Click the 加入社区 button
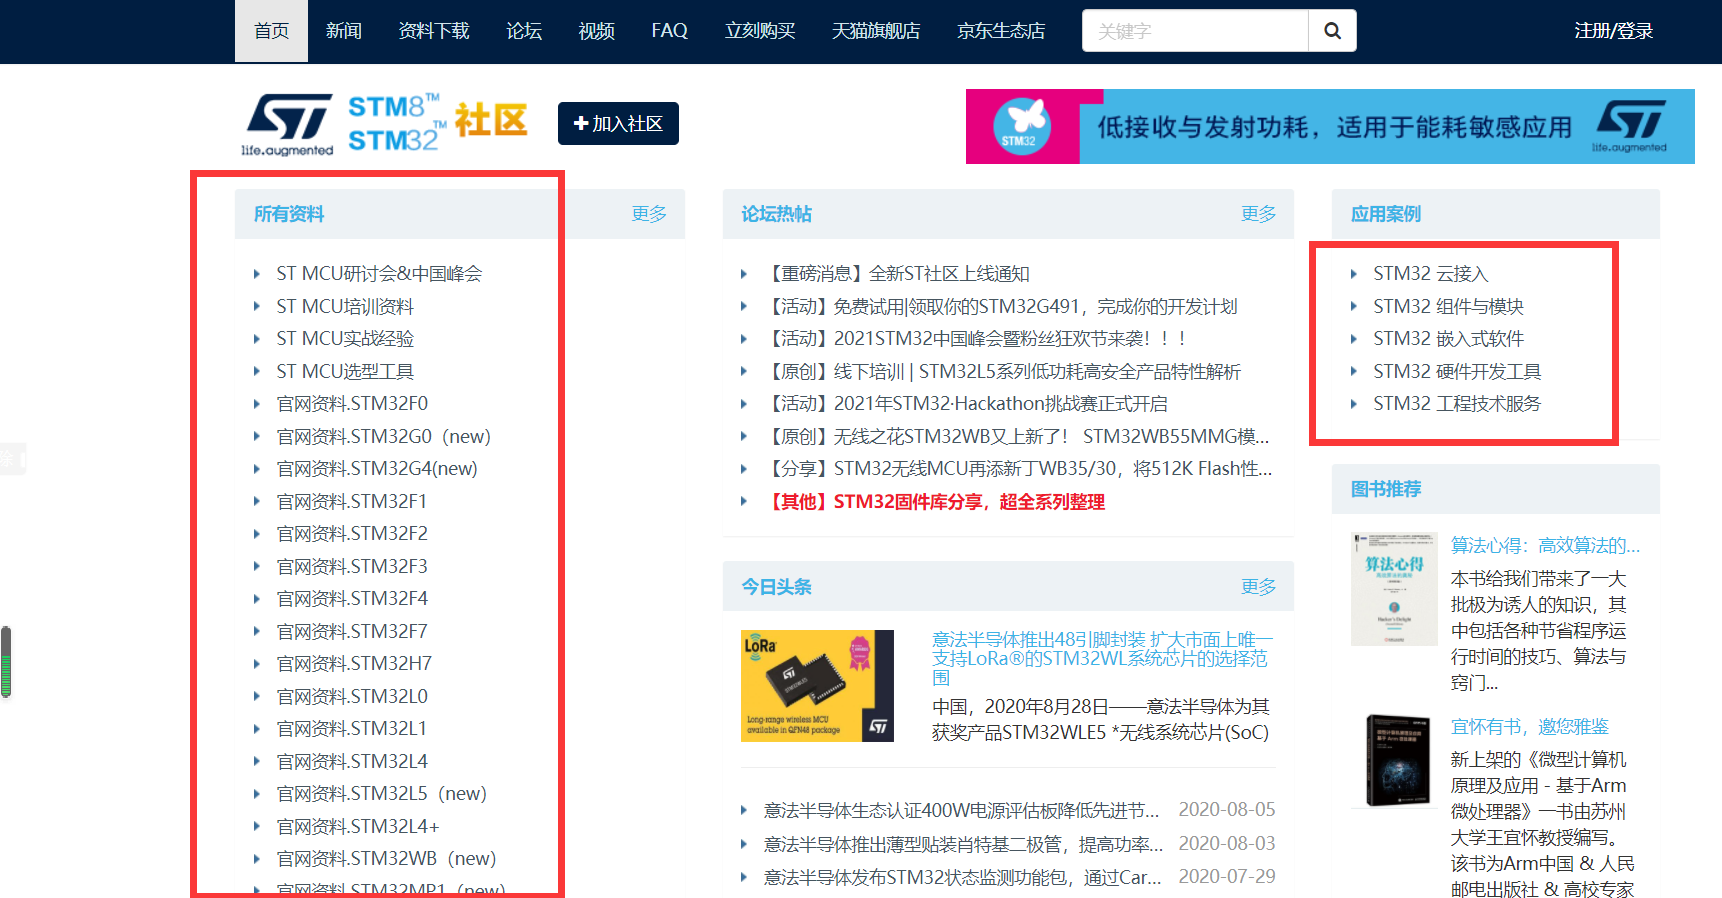The height and width of the screenshot is (898, 1722). click(x=618, y=123)
